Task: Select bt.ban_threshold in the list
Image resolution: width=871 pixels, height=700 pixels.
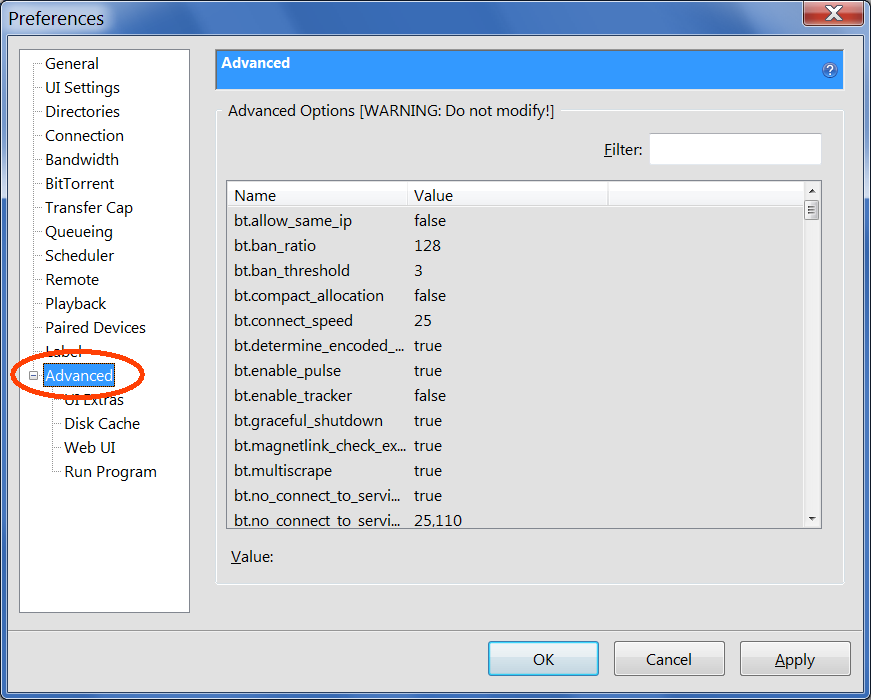Action: 515,271
